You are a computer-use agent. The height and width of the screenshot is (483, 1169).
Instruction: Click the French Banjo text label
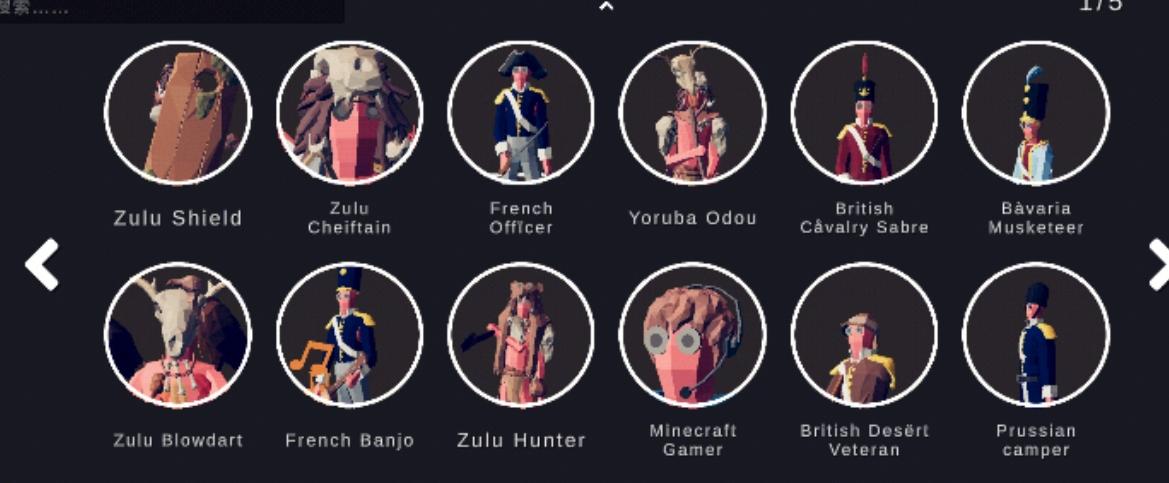click(350, 441)
